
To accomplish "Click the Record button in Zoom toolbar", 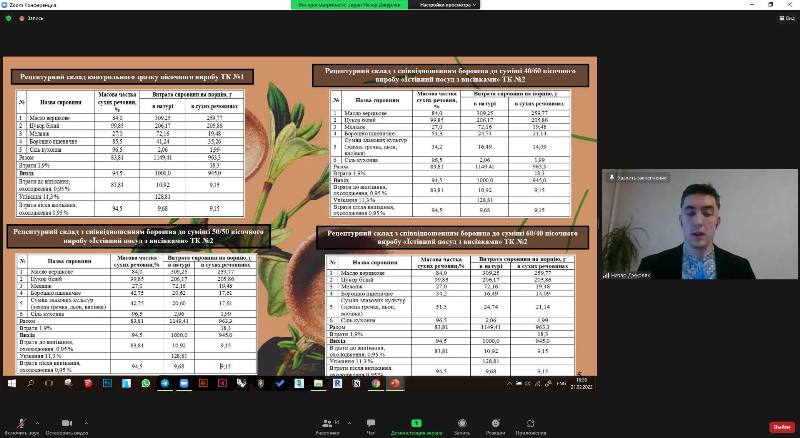I will click(x=462, y=426).
